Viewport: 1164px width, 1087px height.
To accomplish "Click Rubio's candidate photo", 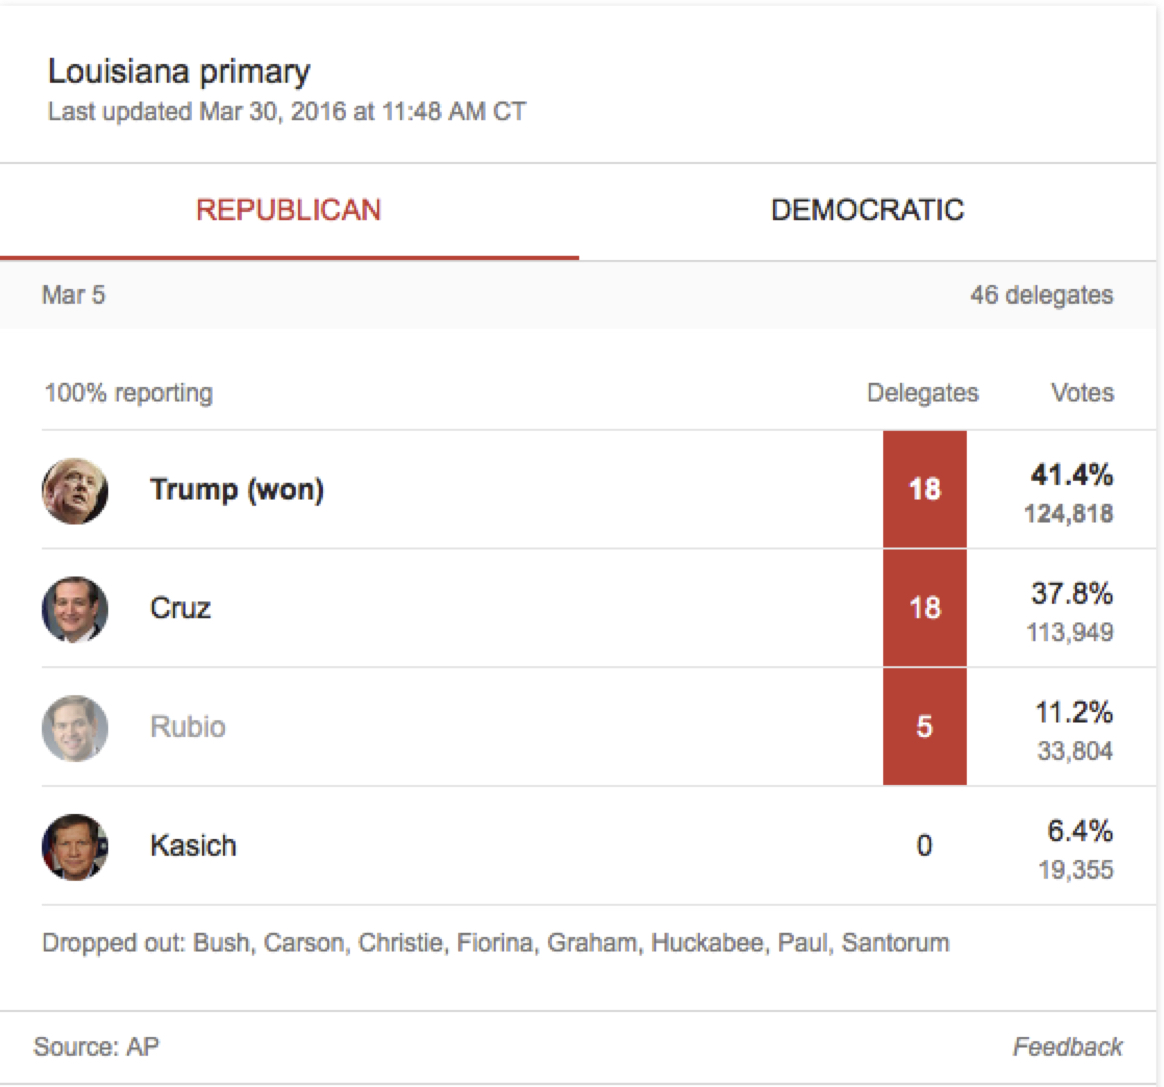I will coord(75,728).
